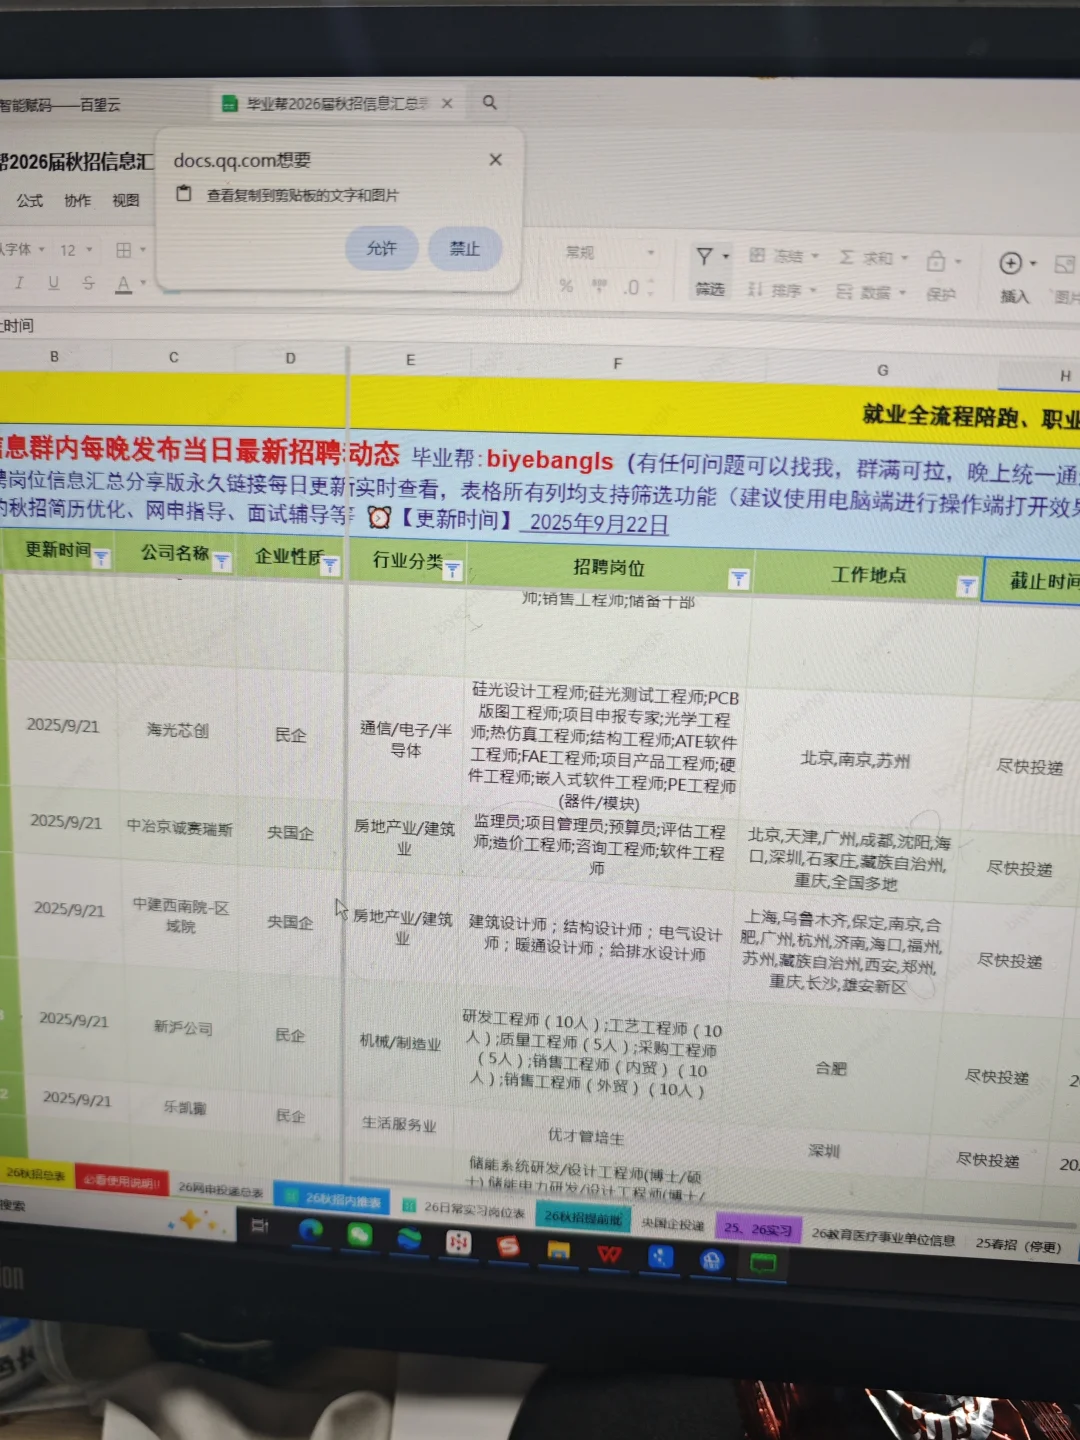
Task: Switch to 25春招(停更) sheet tab
Action: [x=1018, y=1245]
